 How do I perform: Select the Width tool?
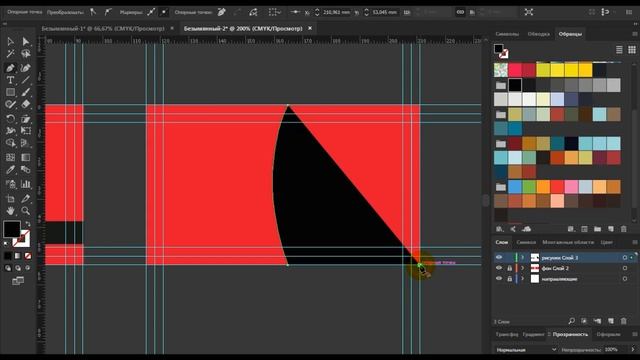click(11, 131)
